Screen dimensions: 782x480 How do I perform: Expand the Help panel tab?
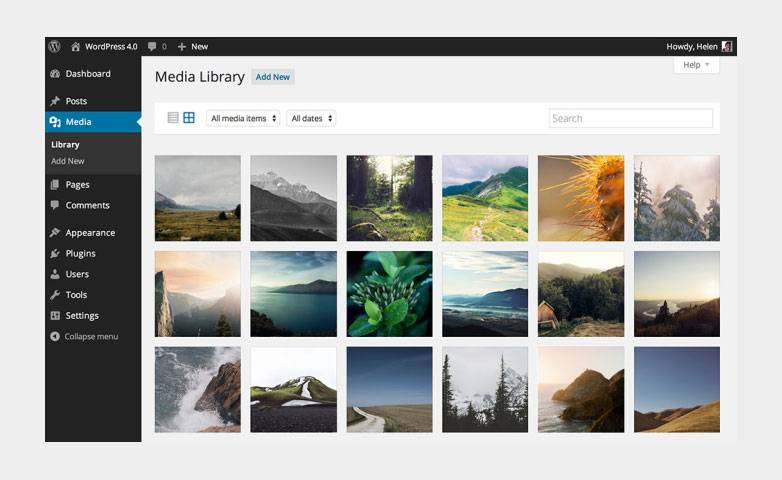tap(696, 65)
